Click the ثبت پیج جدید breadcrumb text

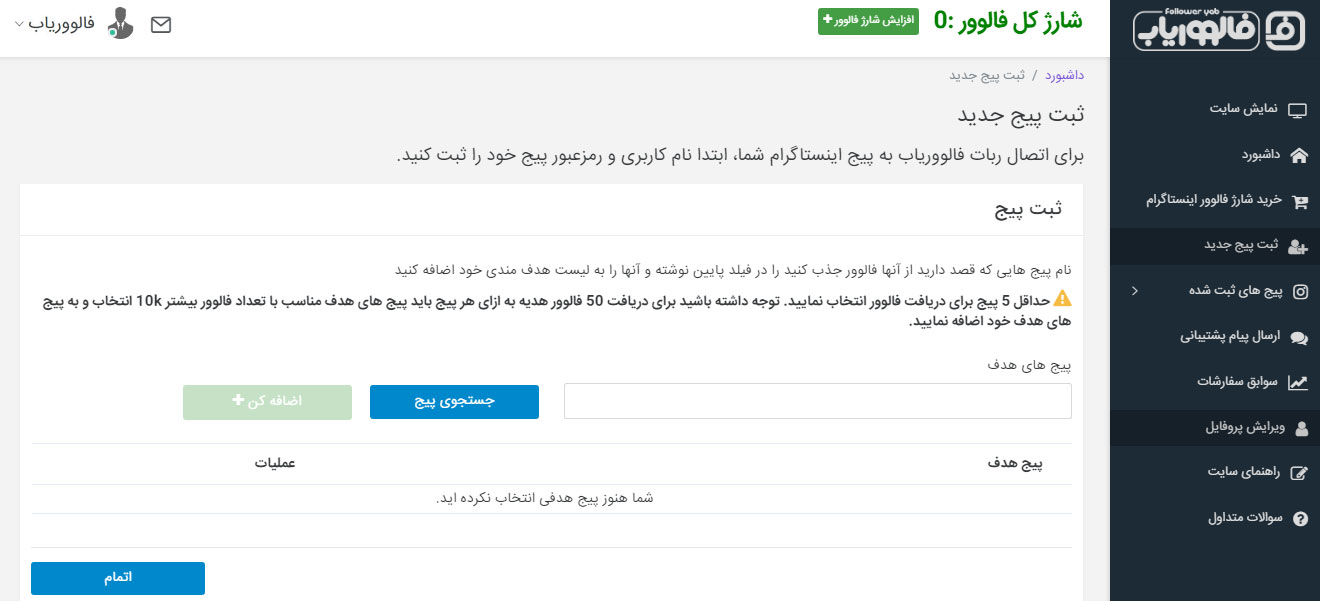(x=987, y=76)
